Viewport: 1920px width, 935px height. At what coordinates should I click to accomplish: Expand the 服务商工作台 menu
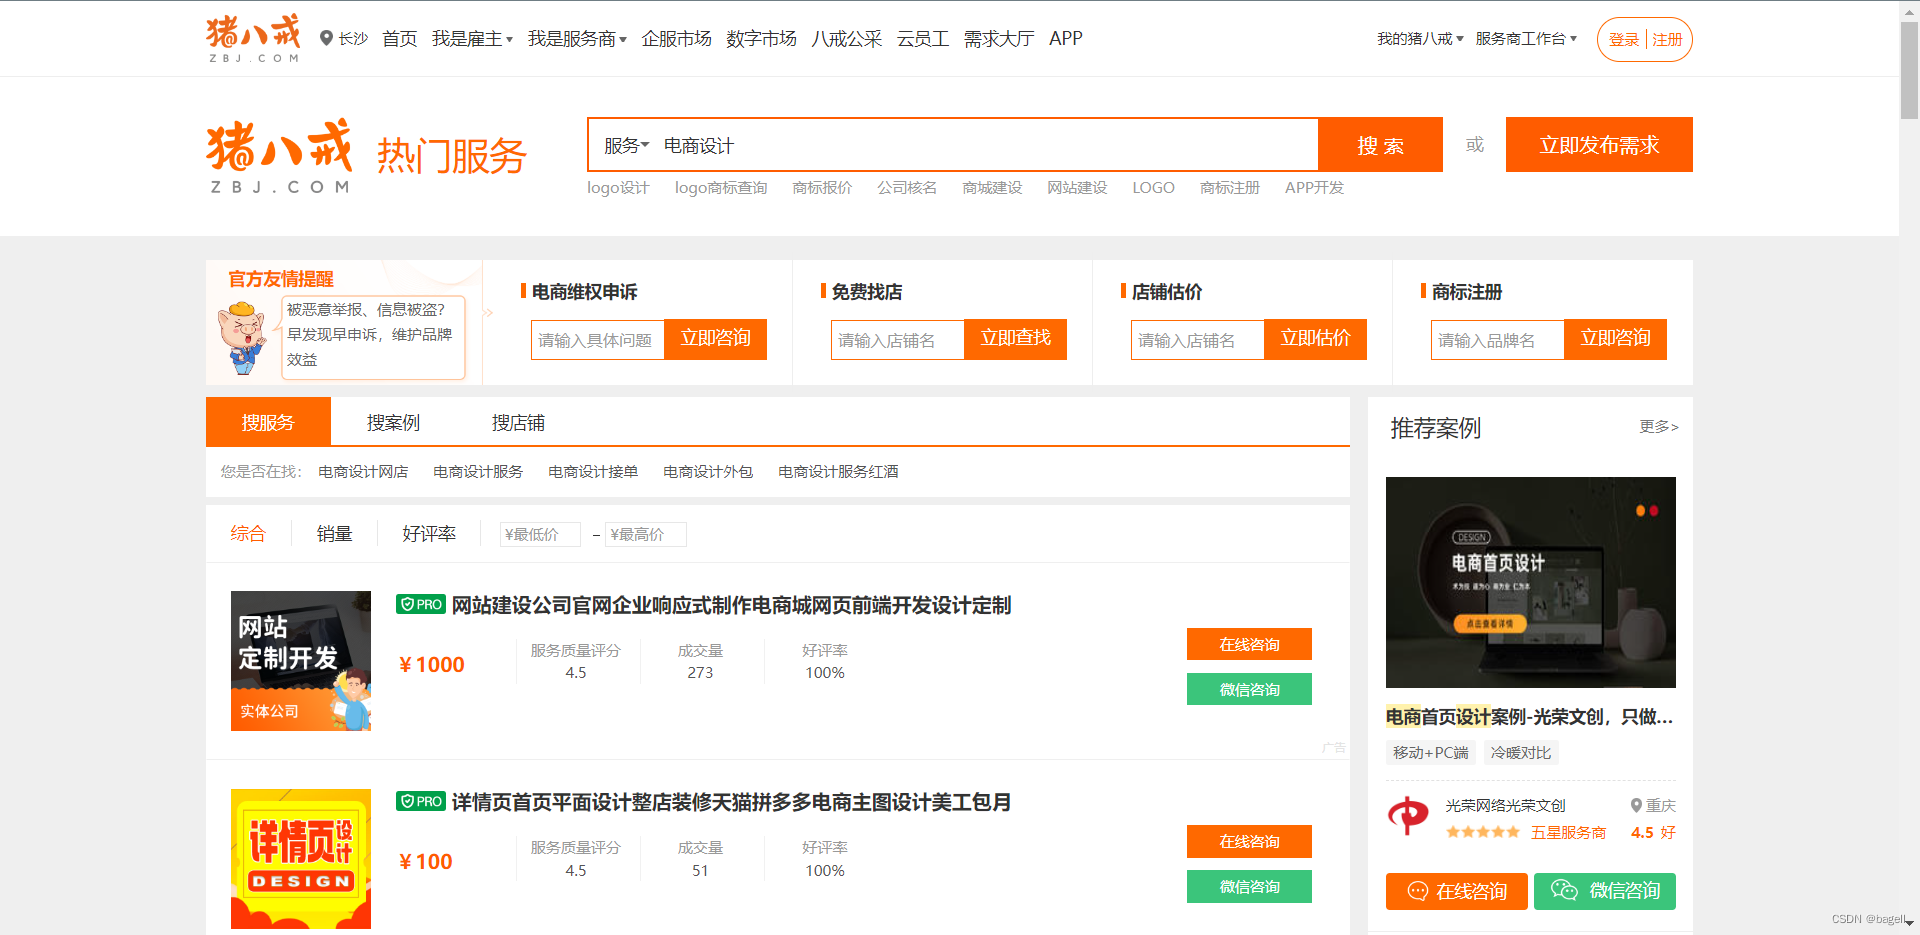click(x=1526, y=38)
